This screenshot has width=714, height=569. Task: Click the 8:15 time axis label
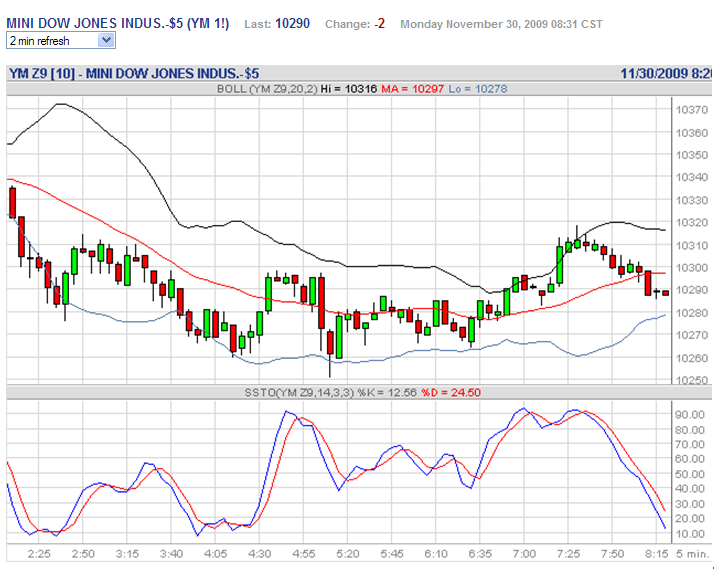click(656, 554)
